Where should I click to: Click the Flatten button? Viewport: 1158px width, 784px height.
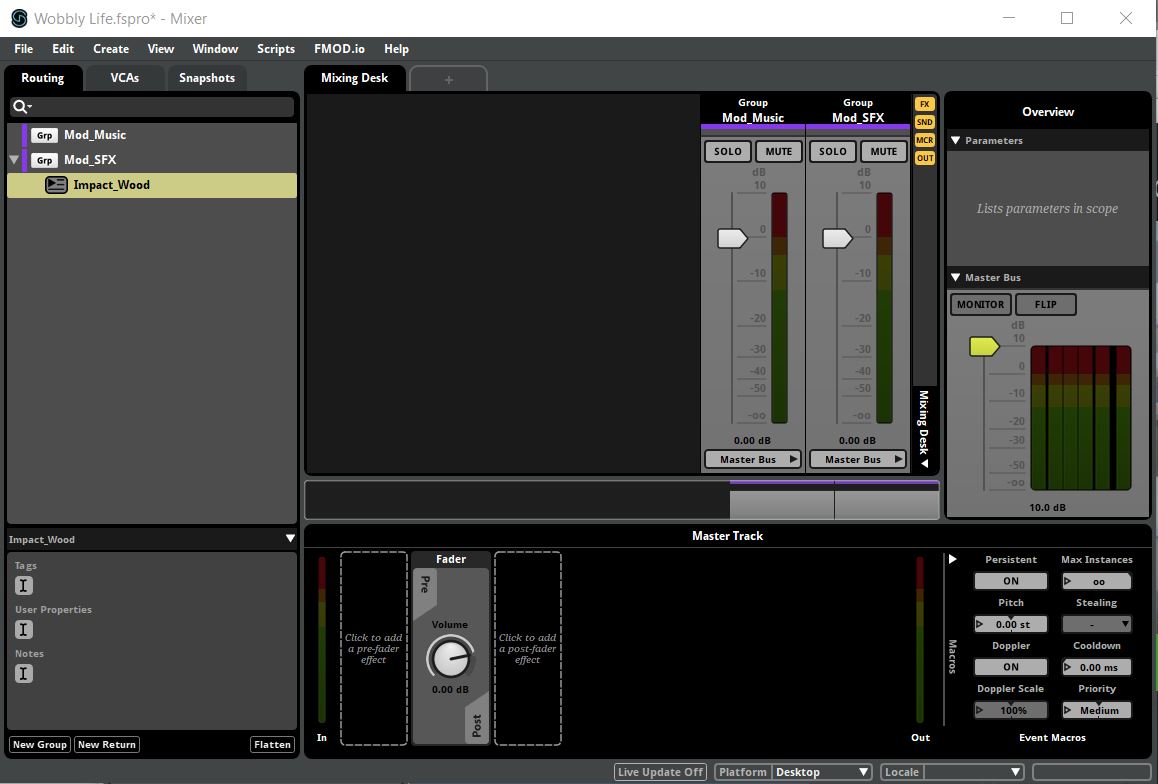pyautogui.click(x=272, y=745)
